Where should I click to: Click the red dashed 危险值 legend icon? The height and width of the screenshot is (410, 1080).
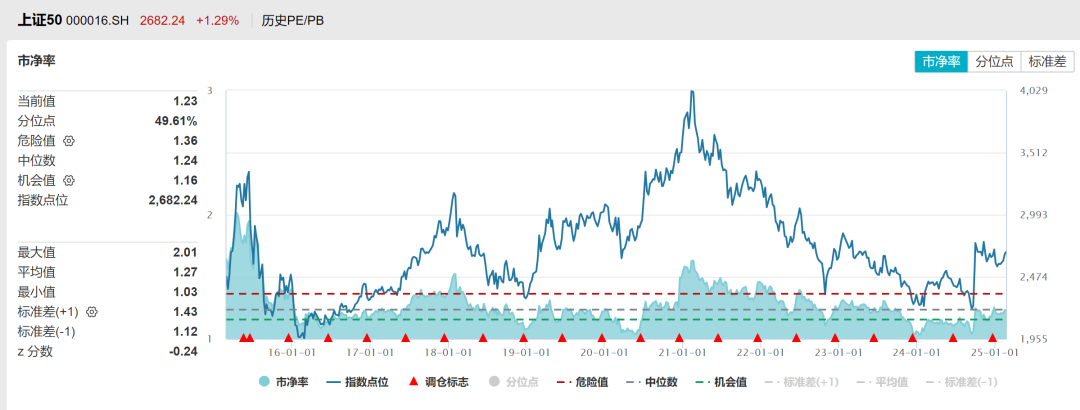[562, 381]
